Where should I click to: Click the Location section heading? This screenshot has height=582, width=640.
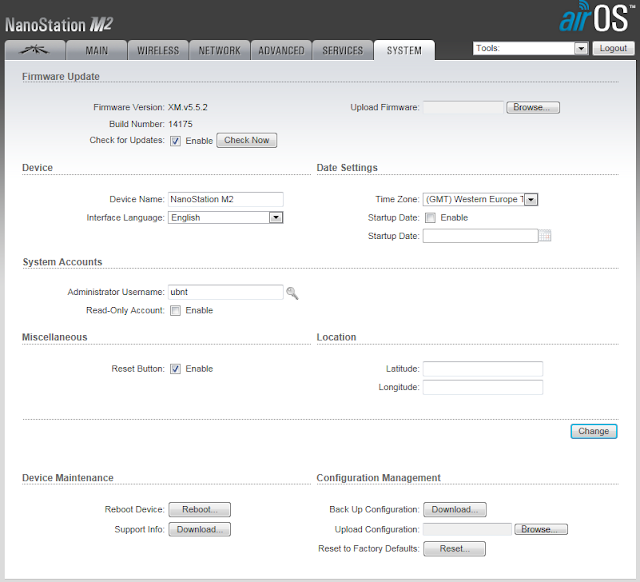pos(336,337)
